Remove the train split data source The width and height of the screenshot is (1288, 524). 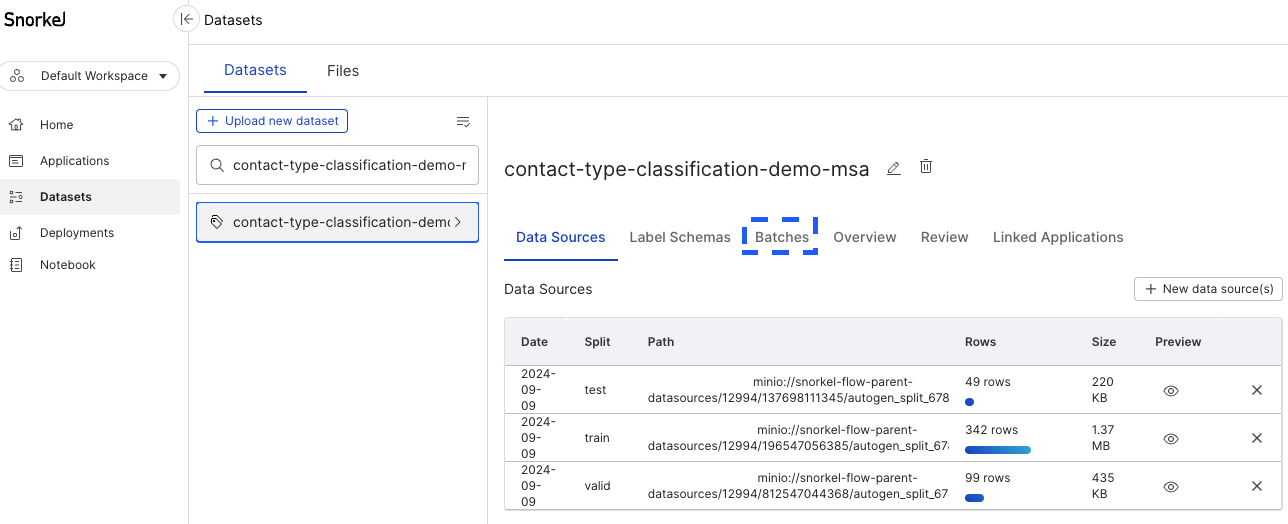[x=1257, y=438]
